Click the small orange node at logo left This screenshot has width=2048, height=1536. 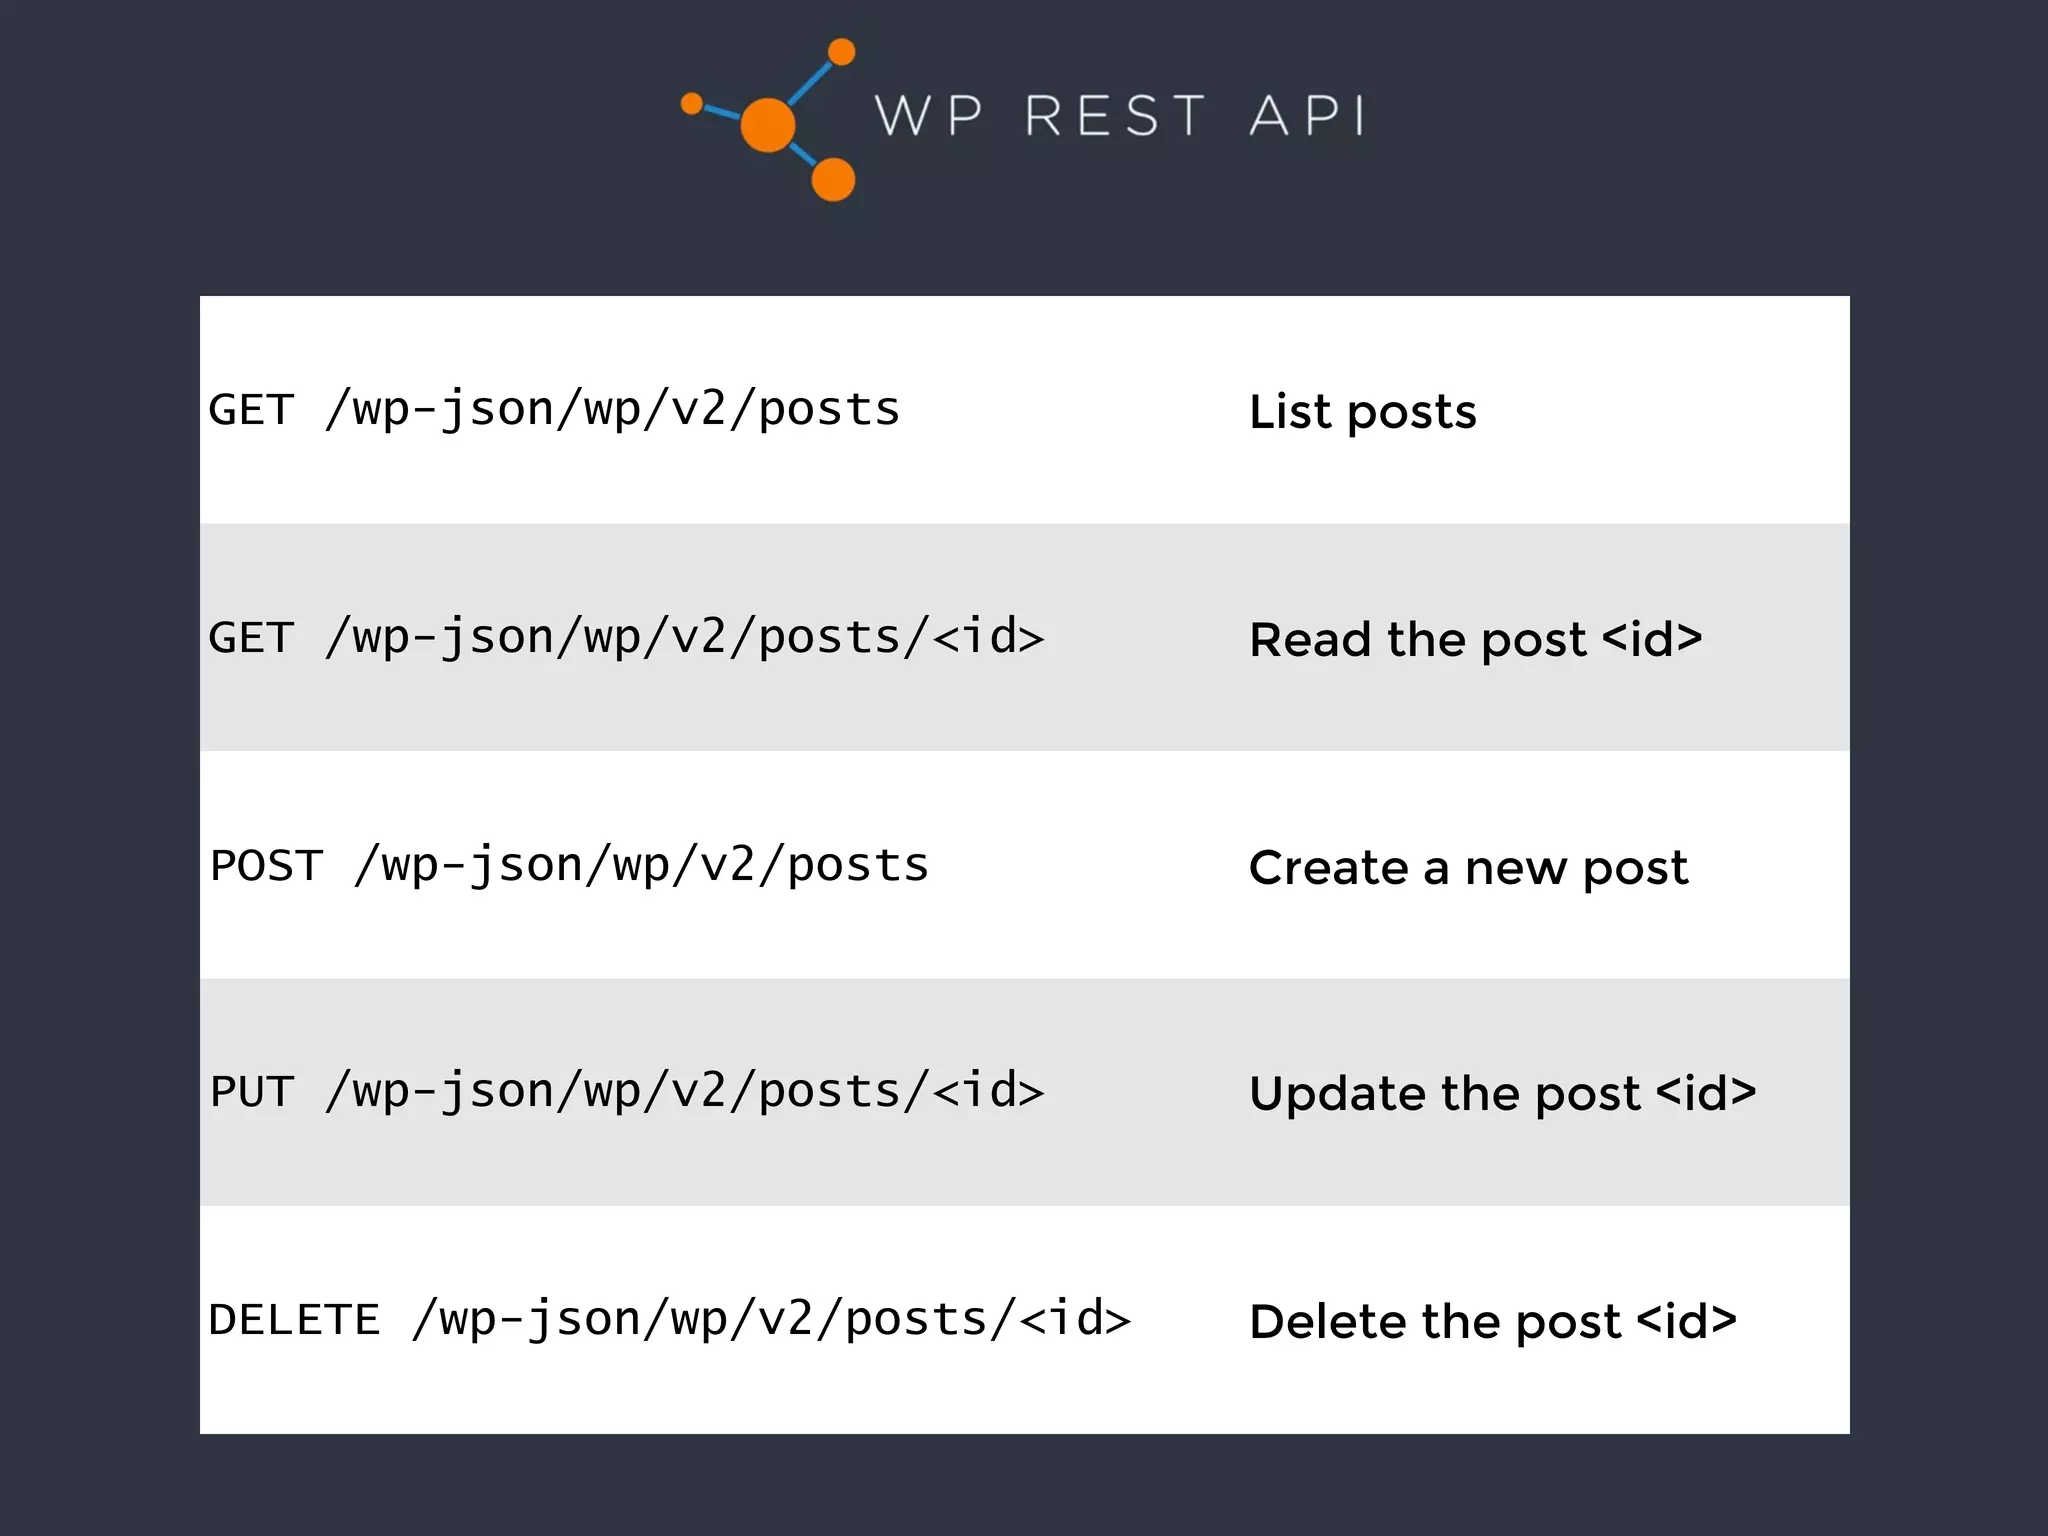691,103
